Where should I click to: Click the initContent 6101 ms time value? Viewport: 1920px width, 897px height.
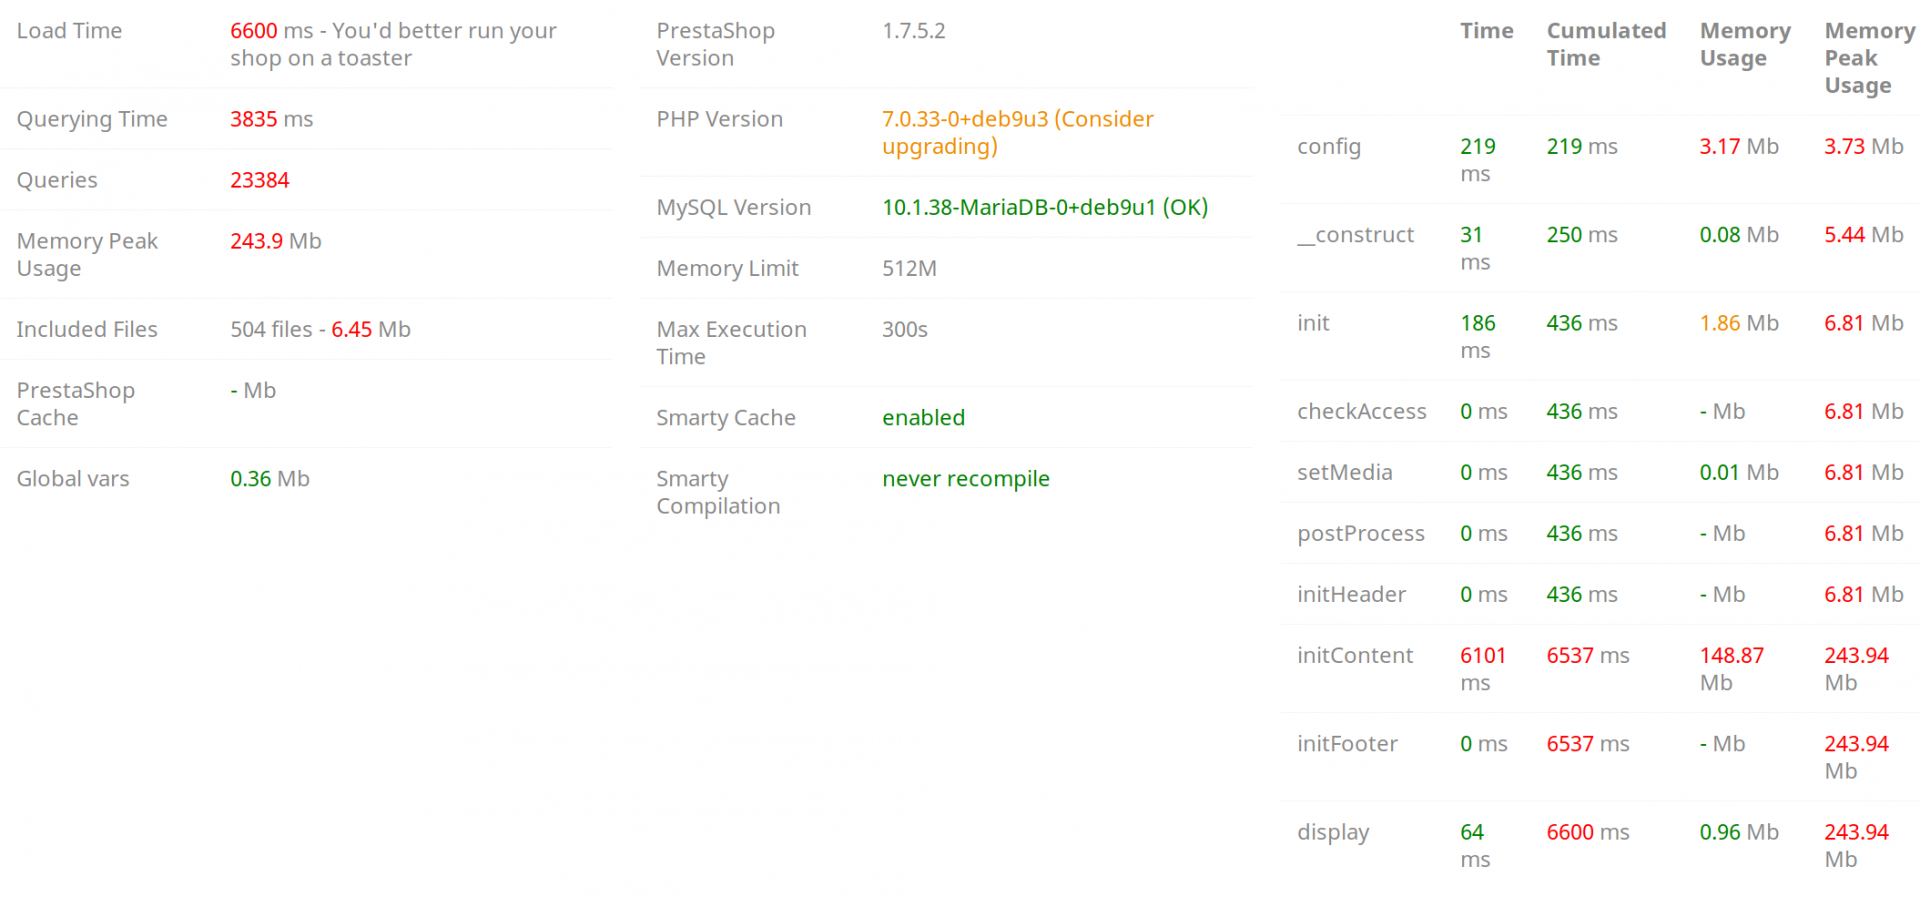pyautogui.click(x=1483, y=669)
